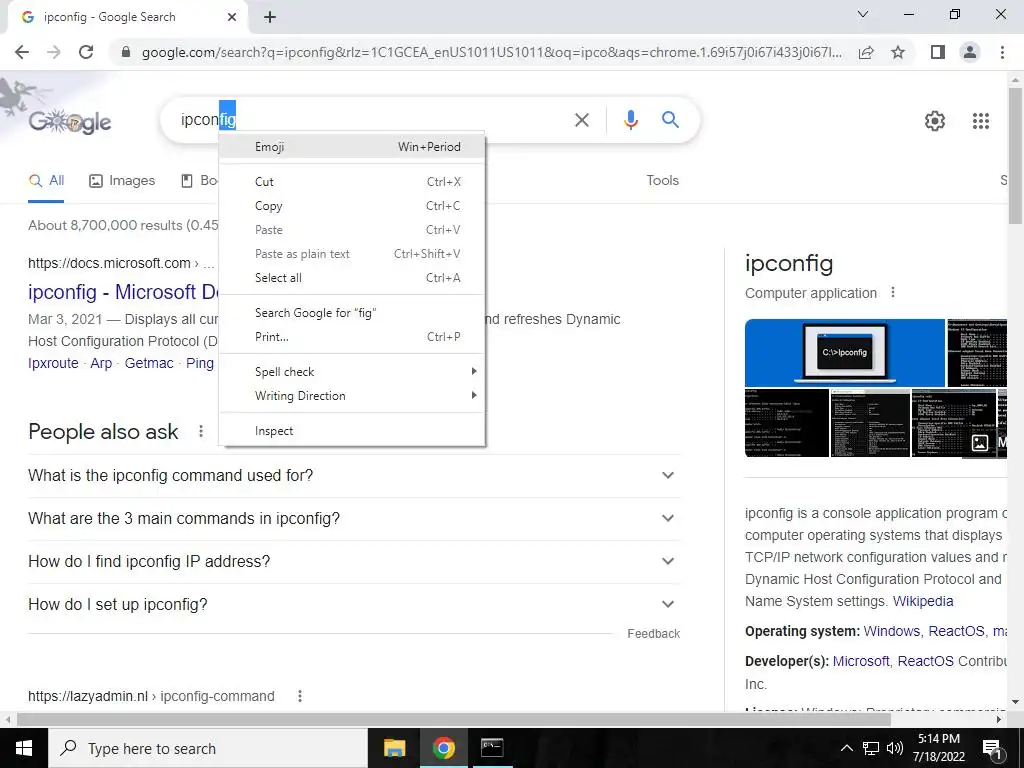Reload the page with the refresh icon

86,52
